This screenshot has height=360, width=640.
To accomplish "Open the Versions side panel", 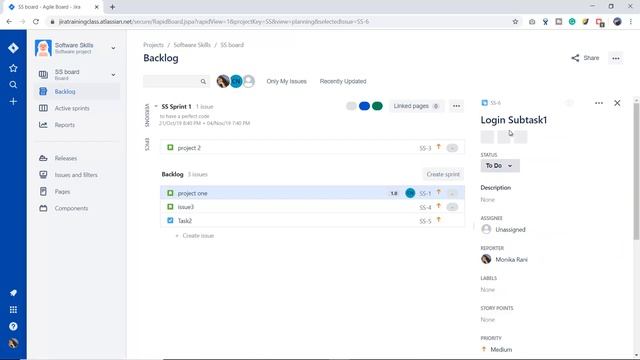I will pyautogui.click(x=147, y=116).
